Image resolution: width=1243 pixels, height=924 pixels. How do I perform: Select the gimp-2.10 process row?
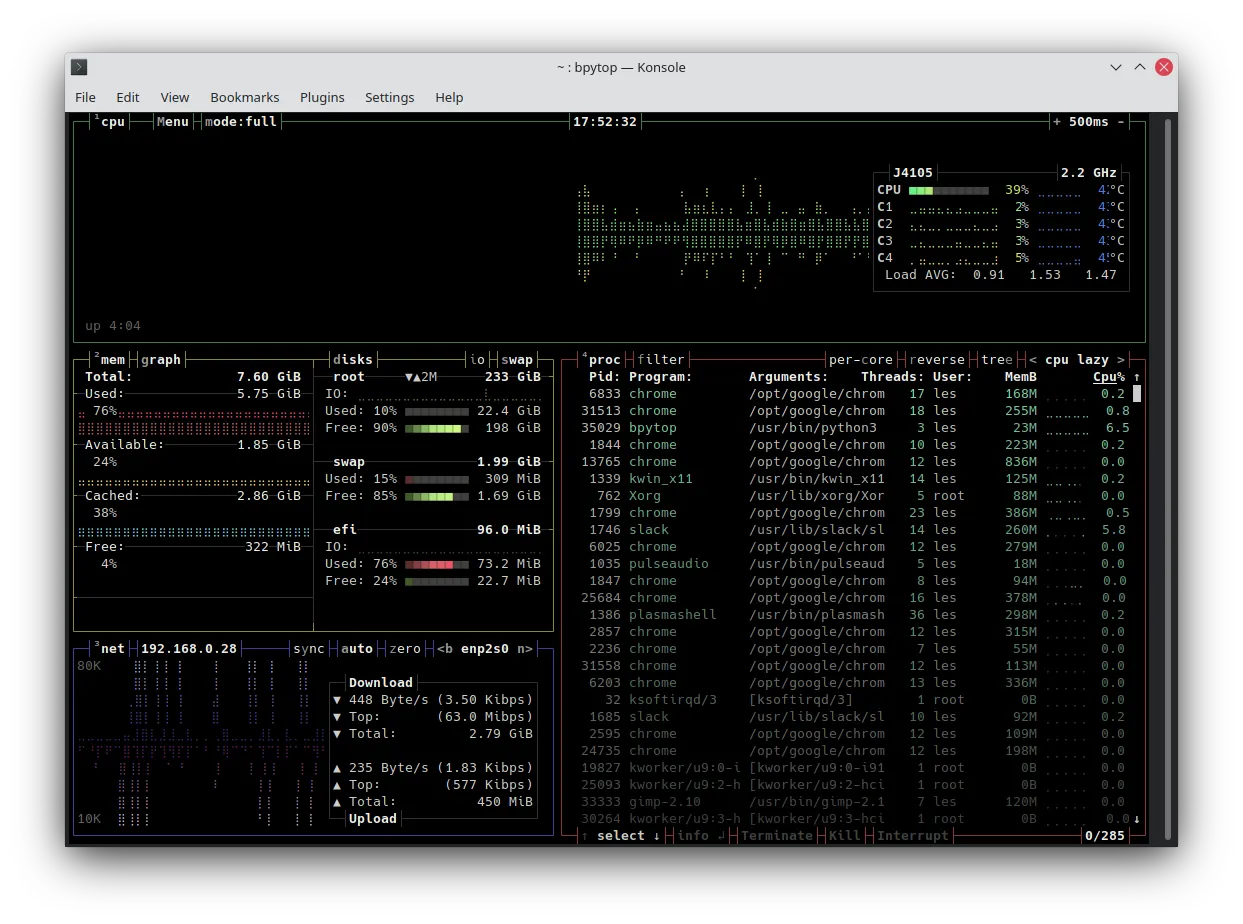(x=853, y=801)
